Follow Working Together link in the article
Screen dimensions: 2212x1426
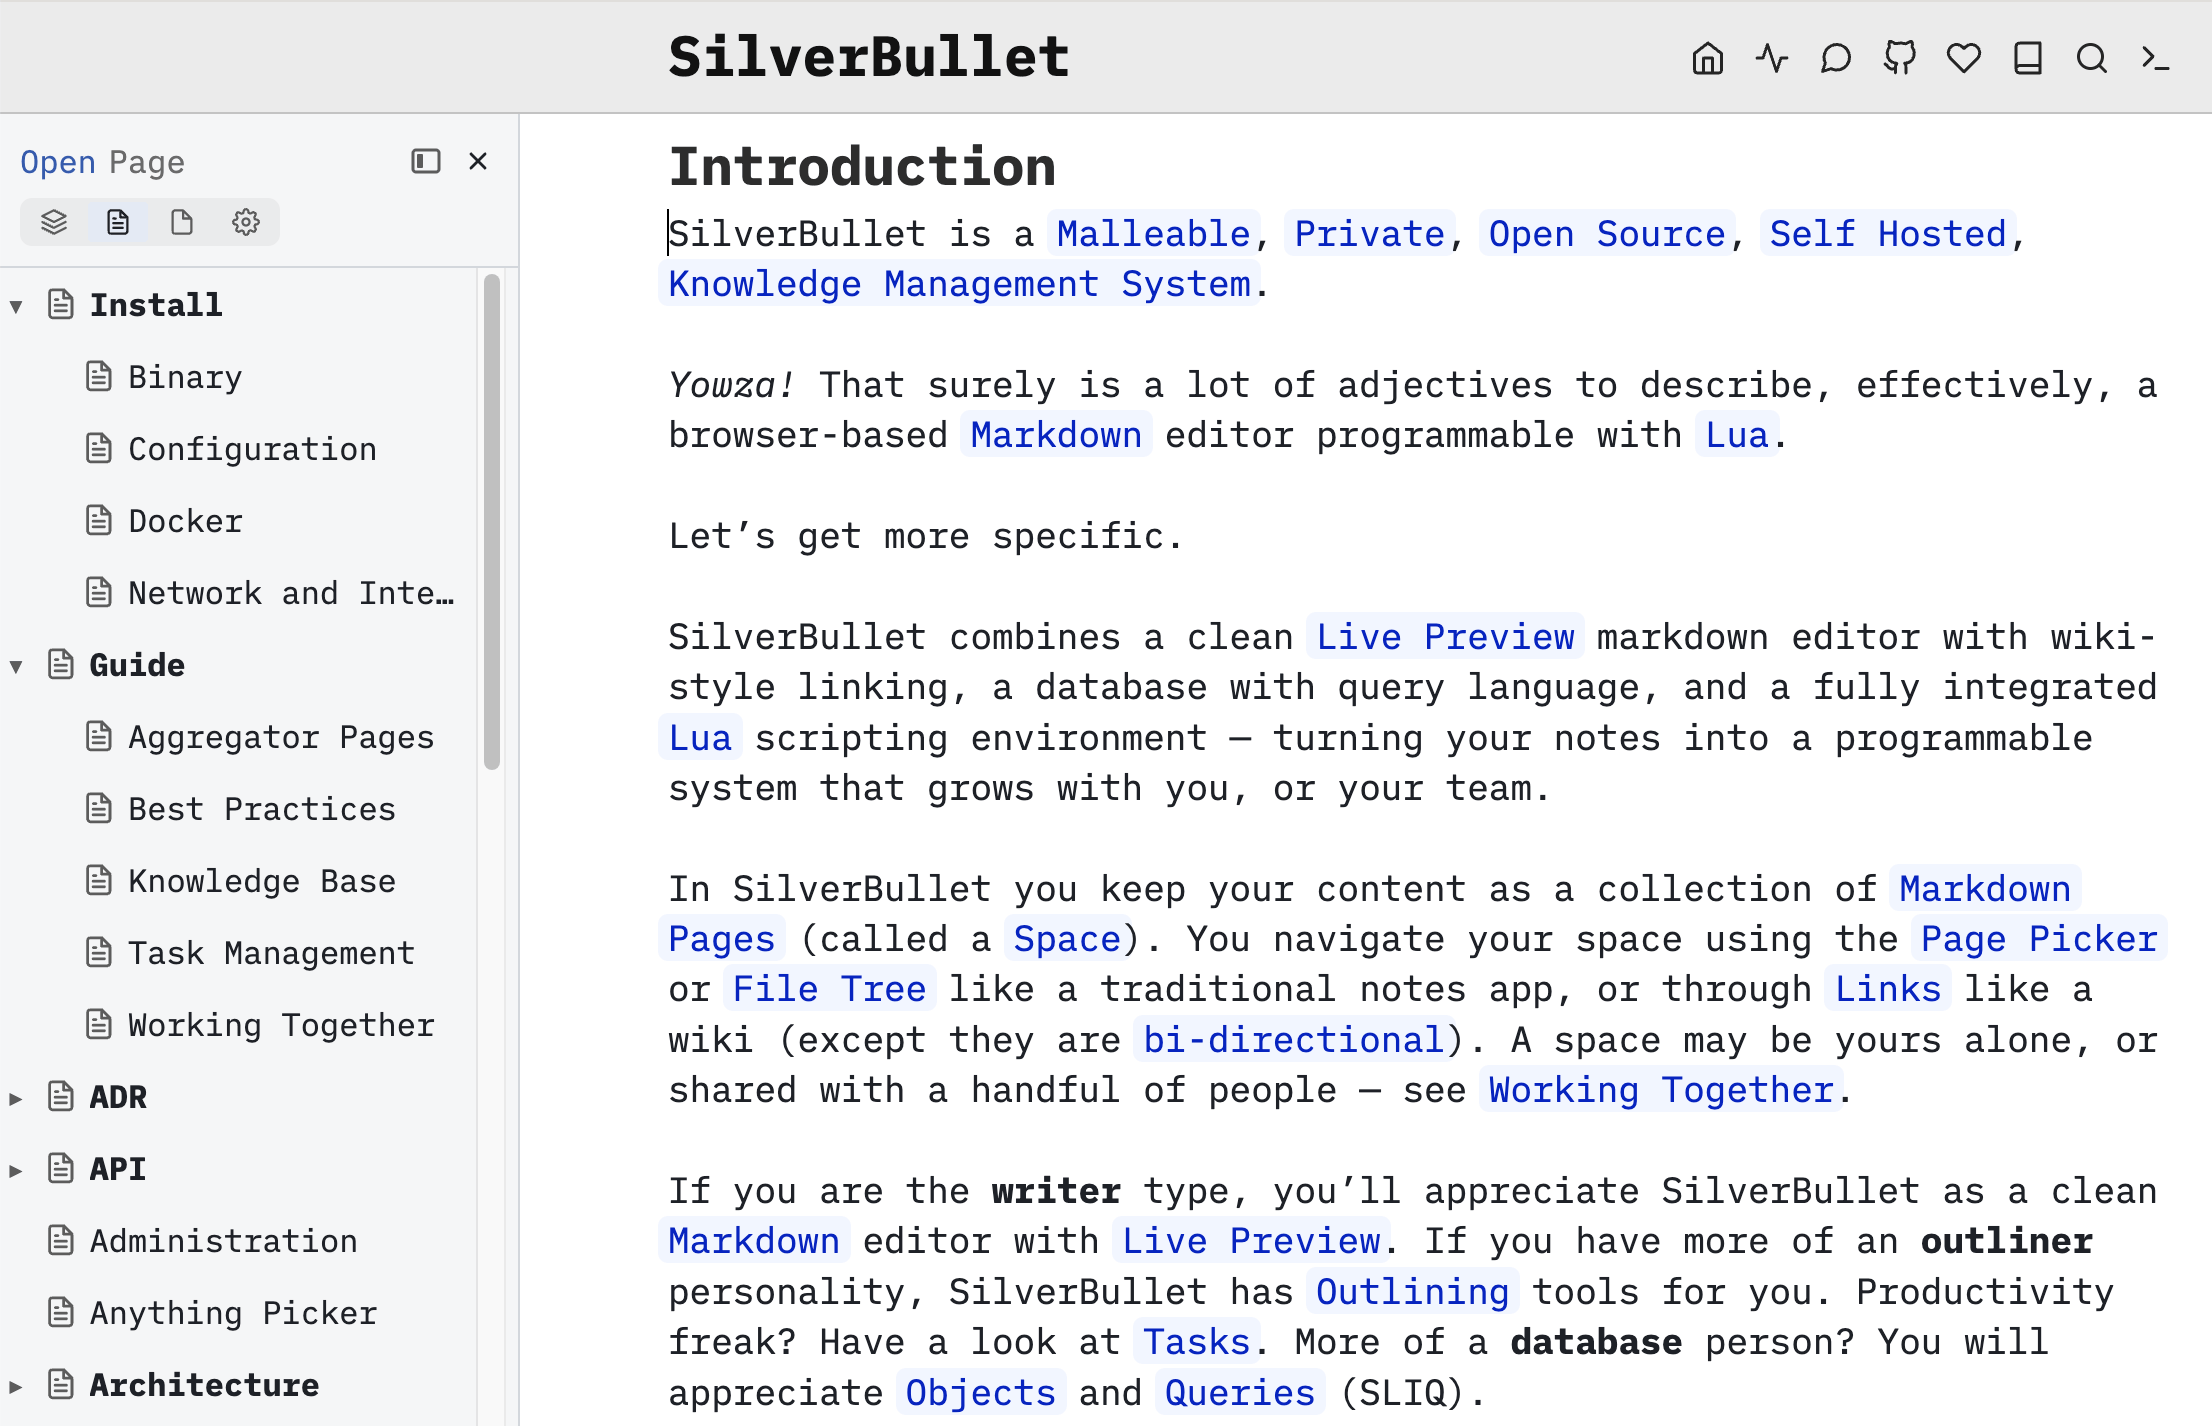tap(1660, 1090)
